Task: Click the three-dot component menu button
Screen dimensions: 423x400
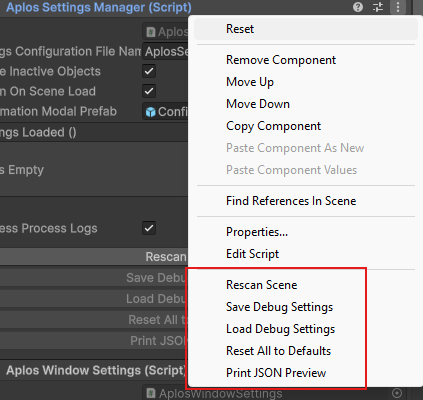Action: 398,7
